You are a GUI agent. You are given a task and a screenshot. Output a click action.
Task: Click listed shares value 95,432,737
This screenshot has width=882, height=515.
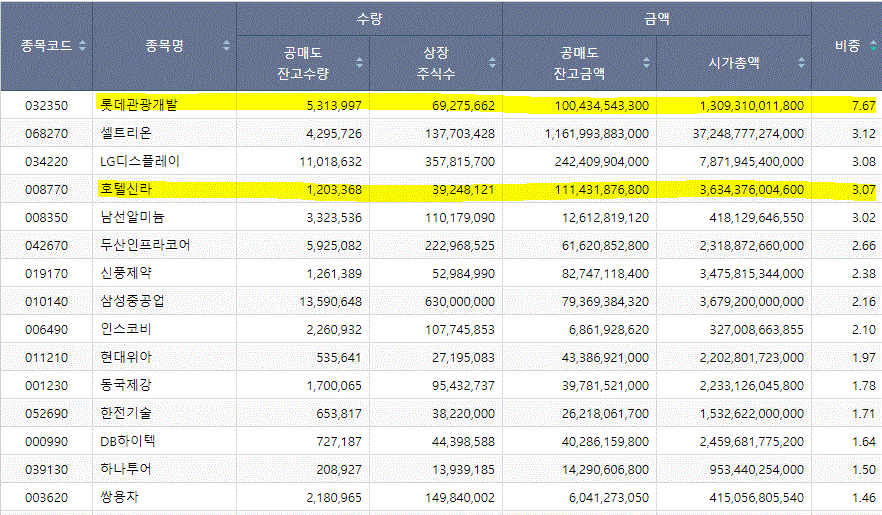pos(464,386)
